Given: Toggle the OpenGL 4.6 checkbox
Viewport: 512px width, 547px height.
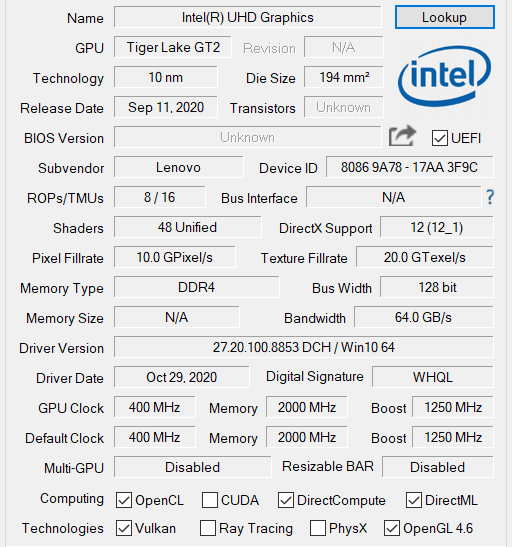Looking at the screenshot, I should (x=392, y=528).
